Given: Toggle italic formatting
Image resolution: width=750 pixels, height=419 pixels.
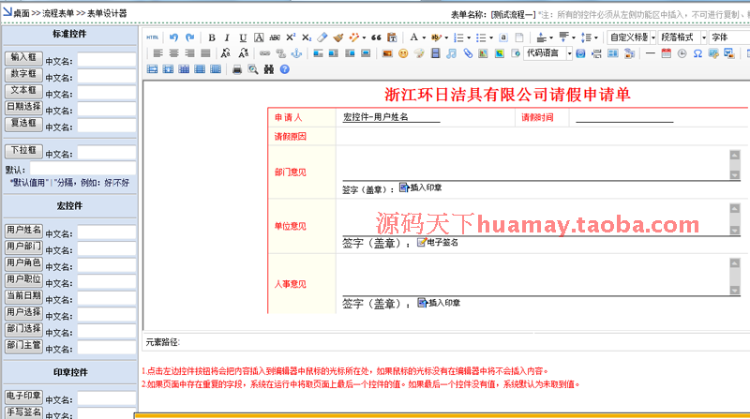Looking at the screenshot, I should [x=227, y=37].
